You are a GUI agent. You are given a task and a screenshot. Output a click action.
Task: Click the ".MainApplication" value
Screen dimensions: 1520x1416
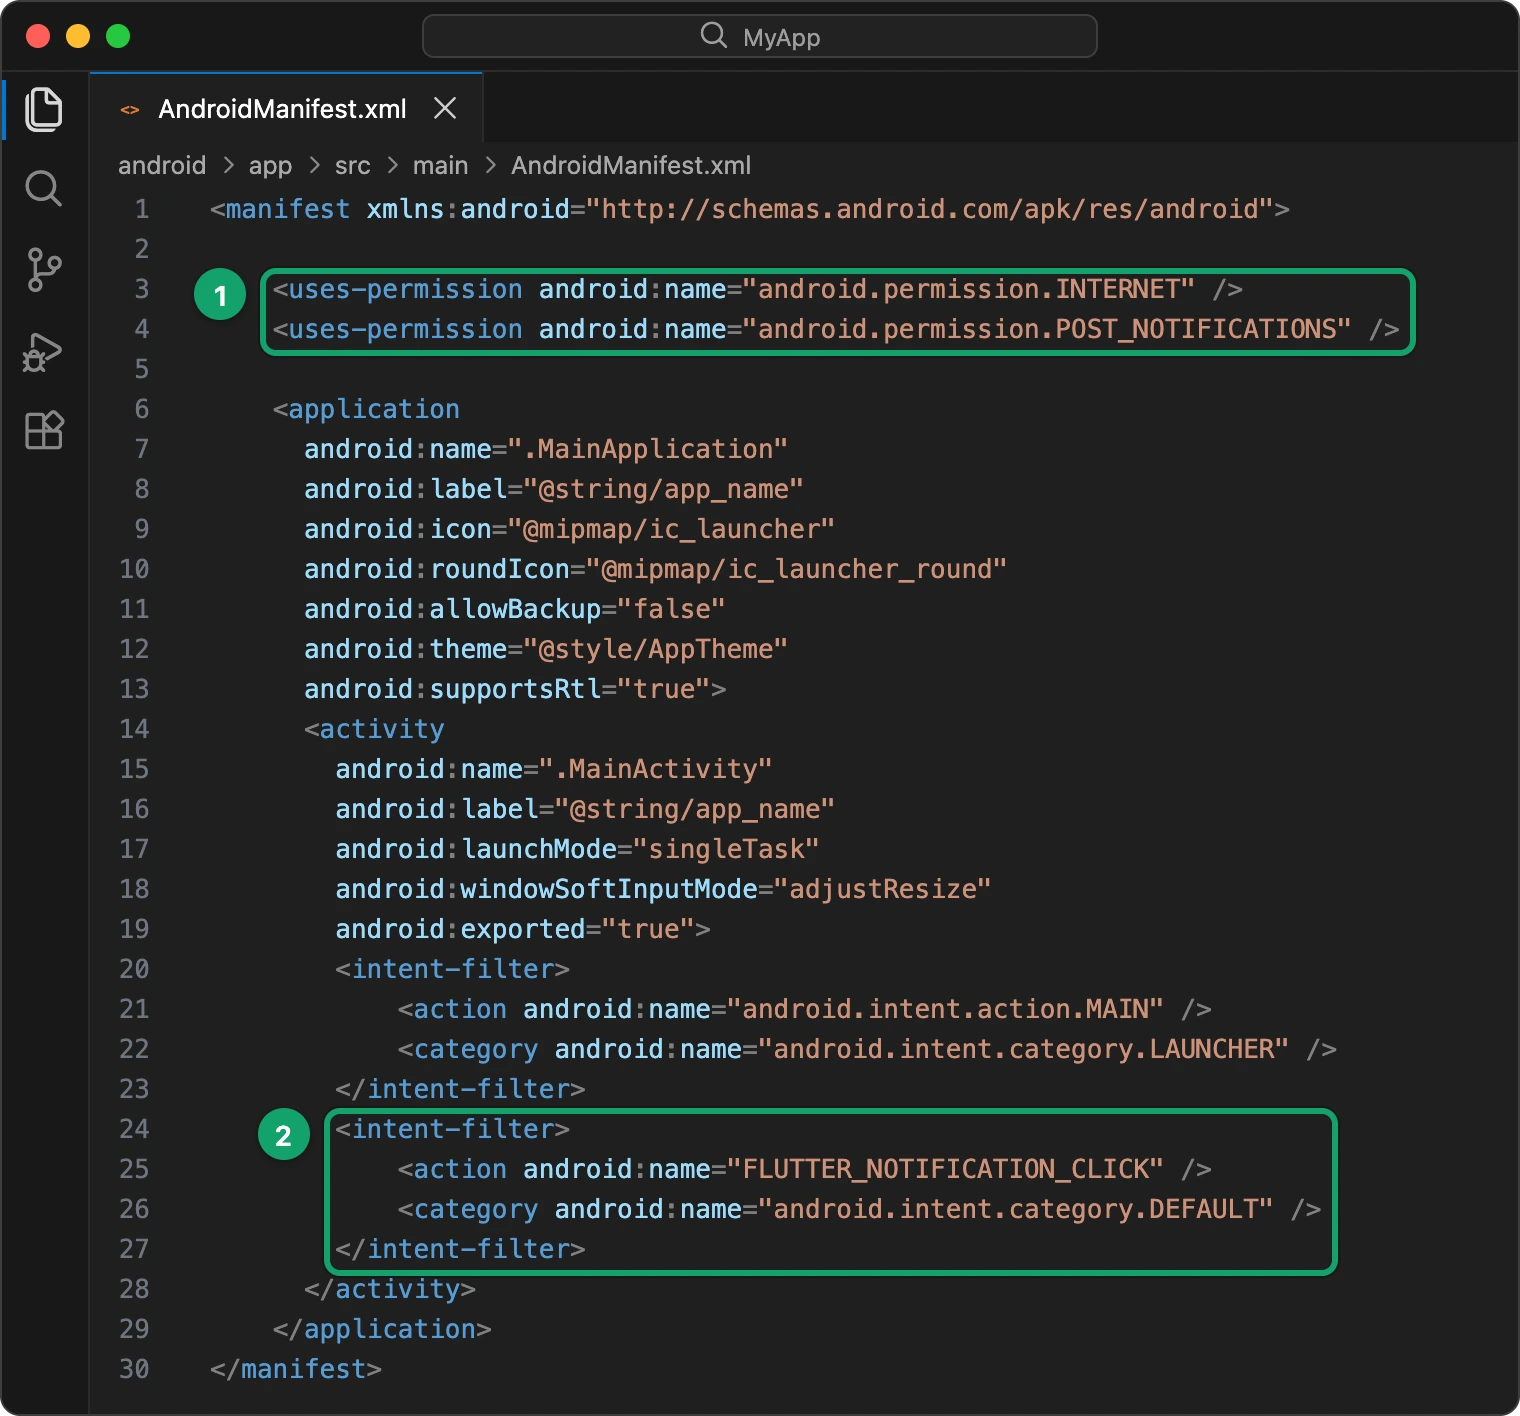click(648, 449)
